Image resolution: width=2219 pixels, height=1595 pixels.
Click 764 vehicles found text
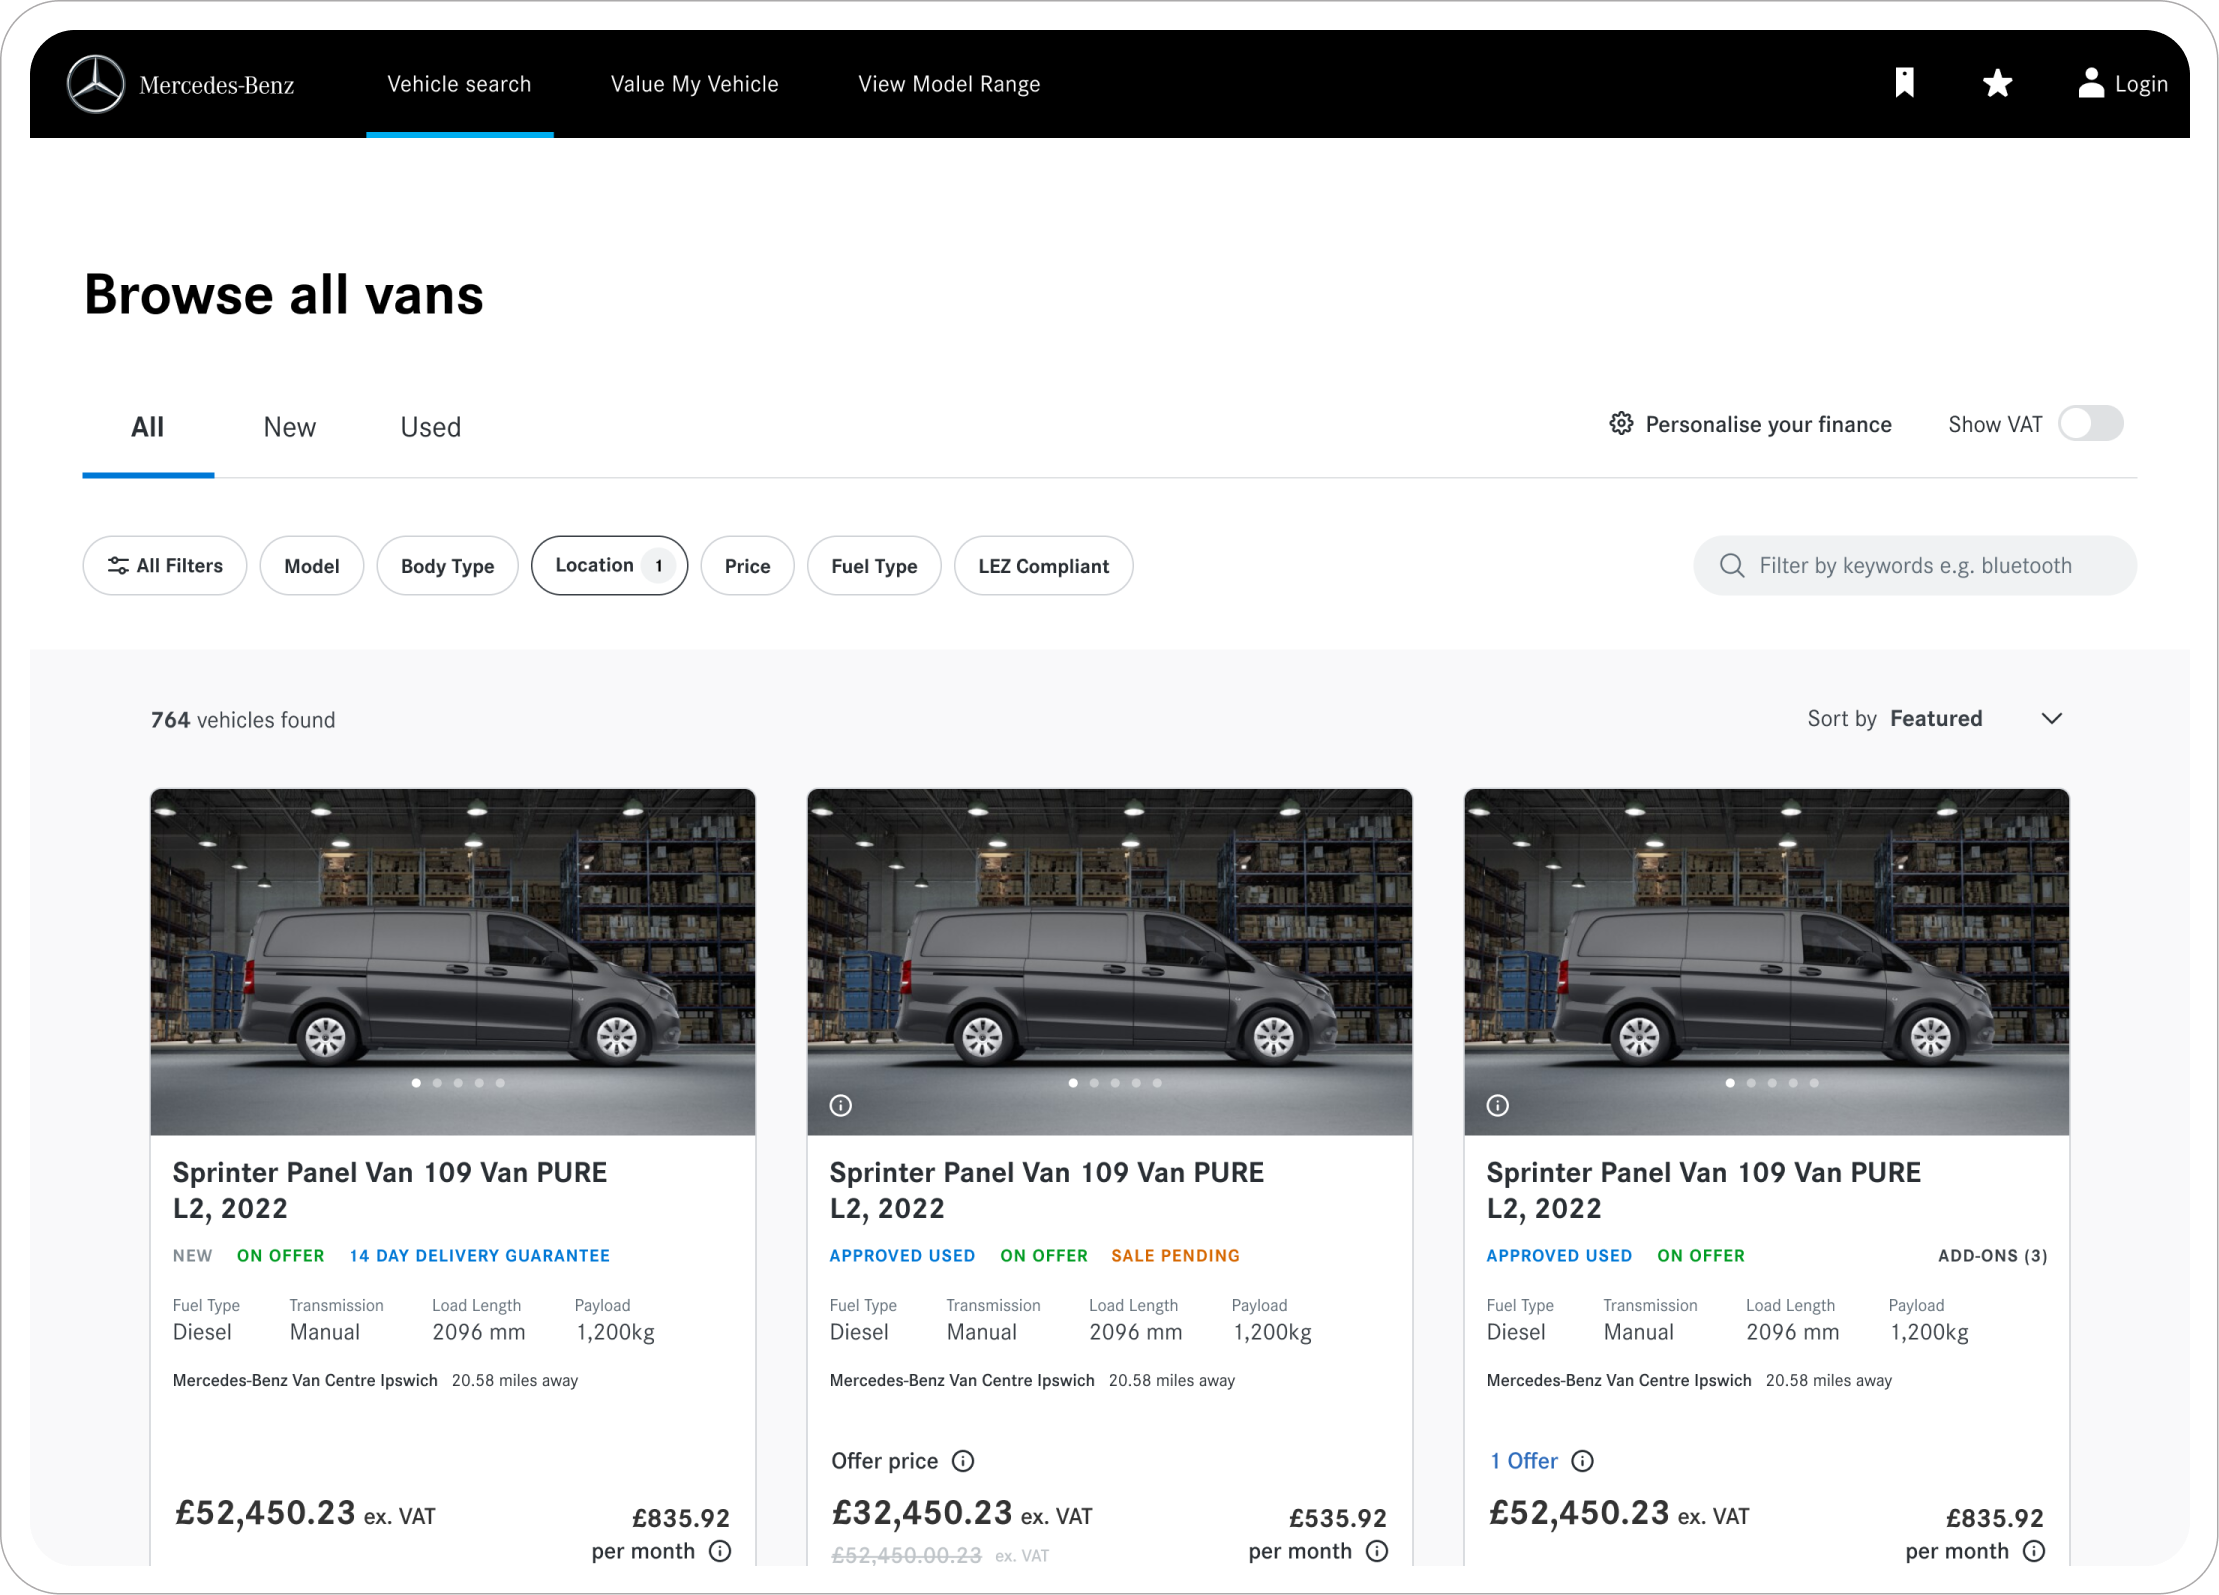(243, 720)
